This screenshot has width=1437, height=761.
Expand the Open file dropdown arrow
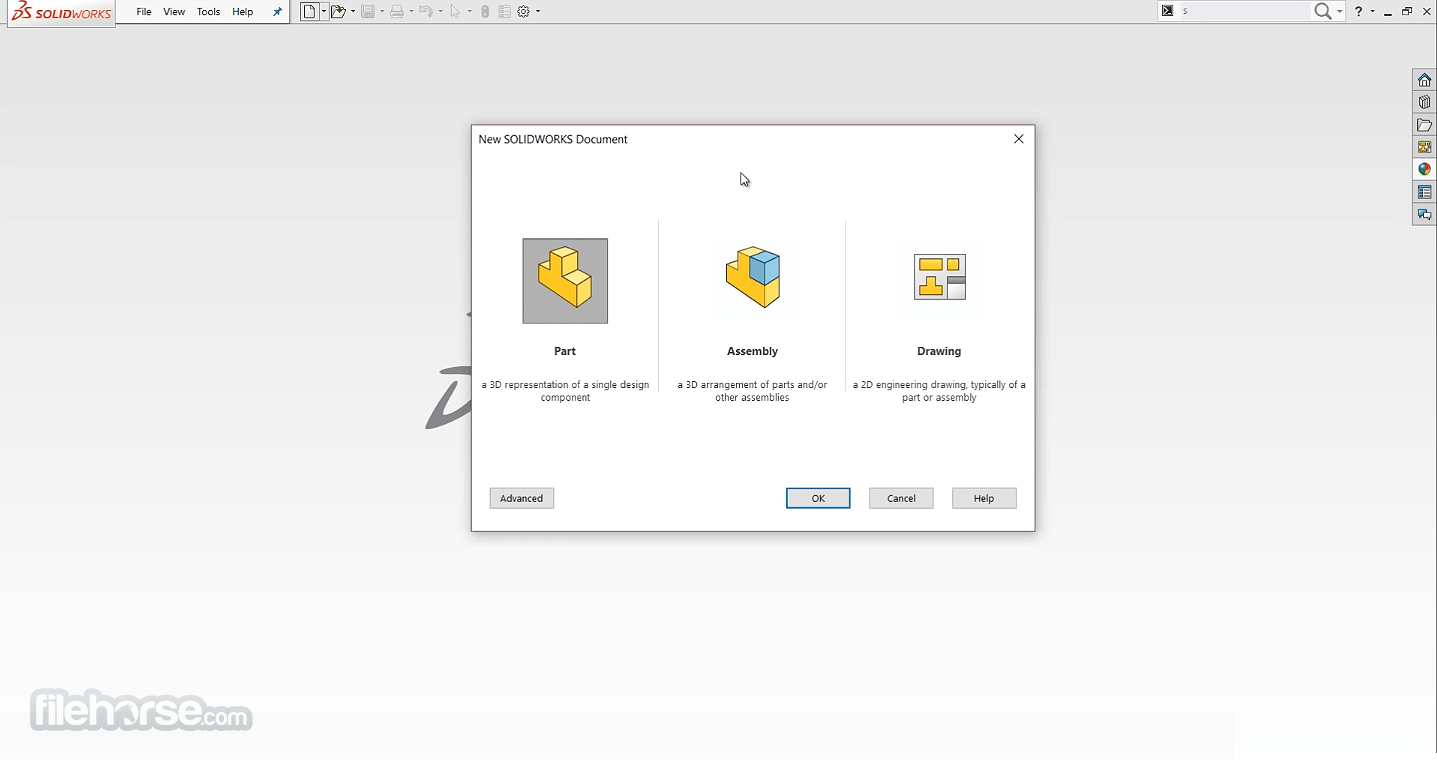click(353, 12)
